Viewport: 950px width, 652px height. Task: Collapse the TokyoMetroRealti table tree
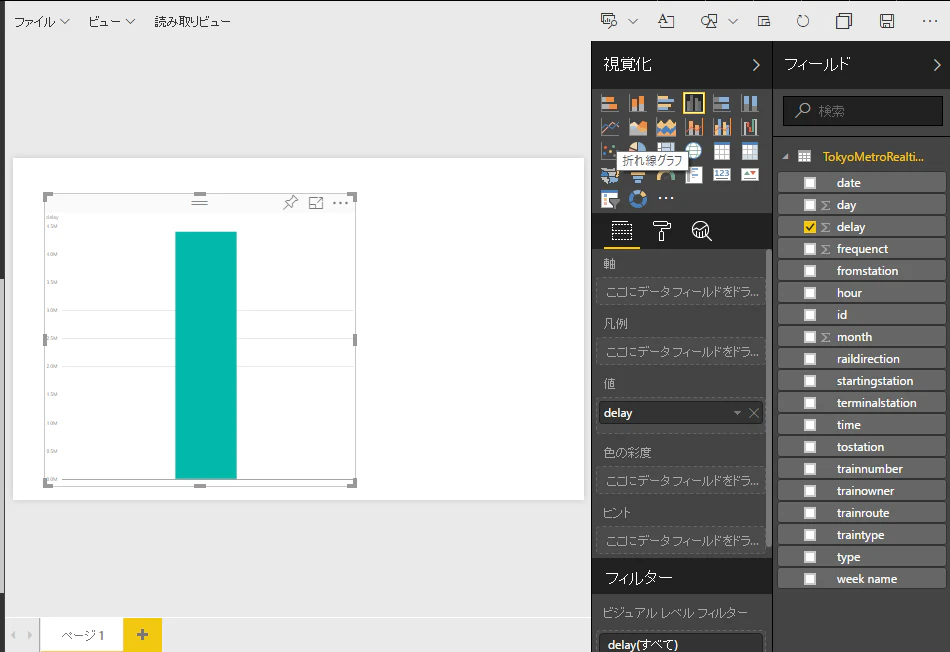786,157
